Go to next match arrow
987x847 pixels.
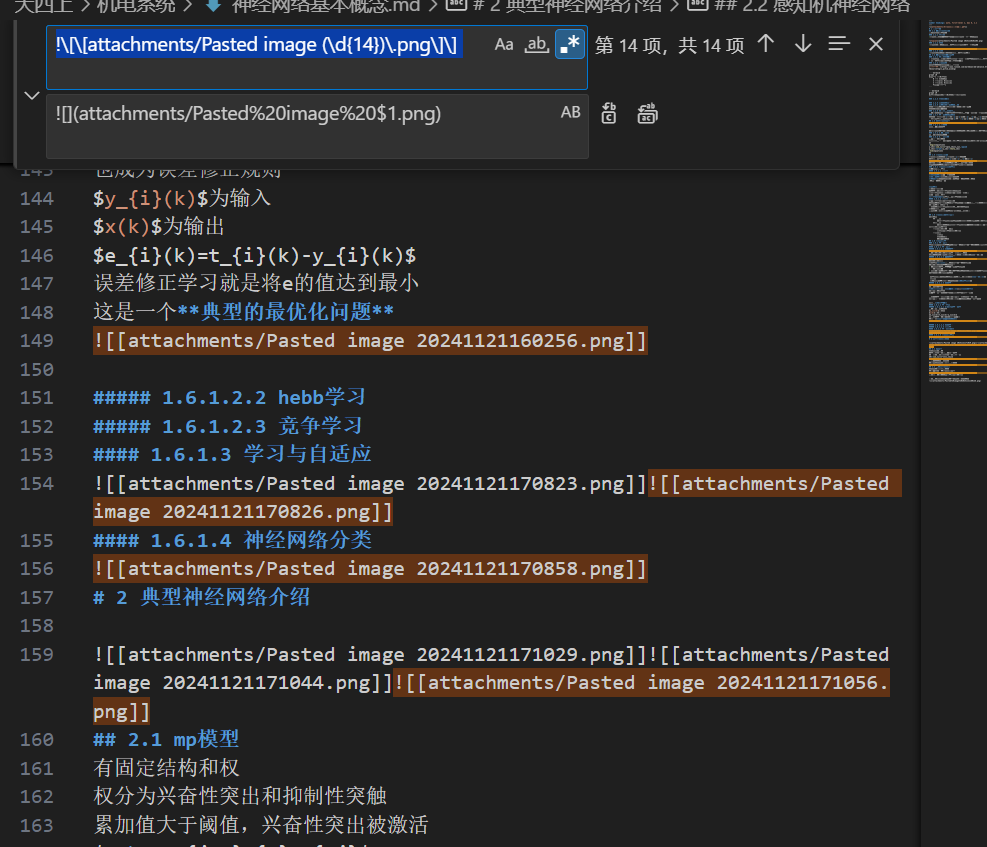pyautogui.click(x=803, y=44)
